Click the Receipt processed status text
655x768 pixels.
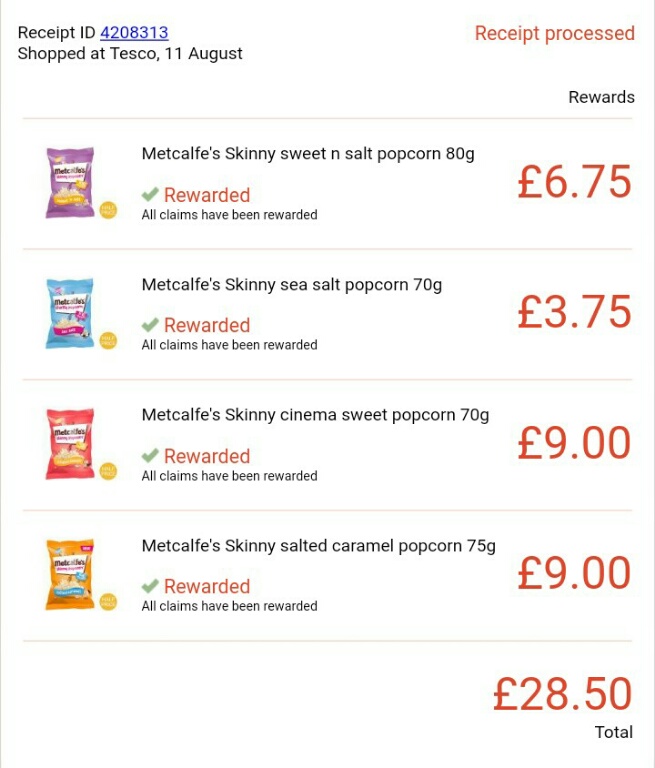click(x=554, y=33)
